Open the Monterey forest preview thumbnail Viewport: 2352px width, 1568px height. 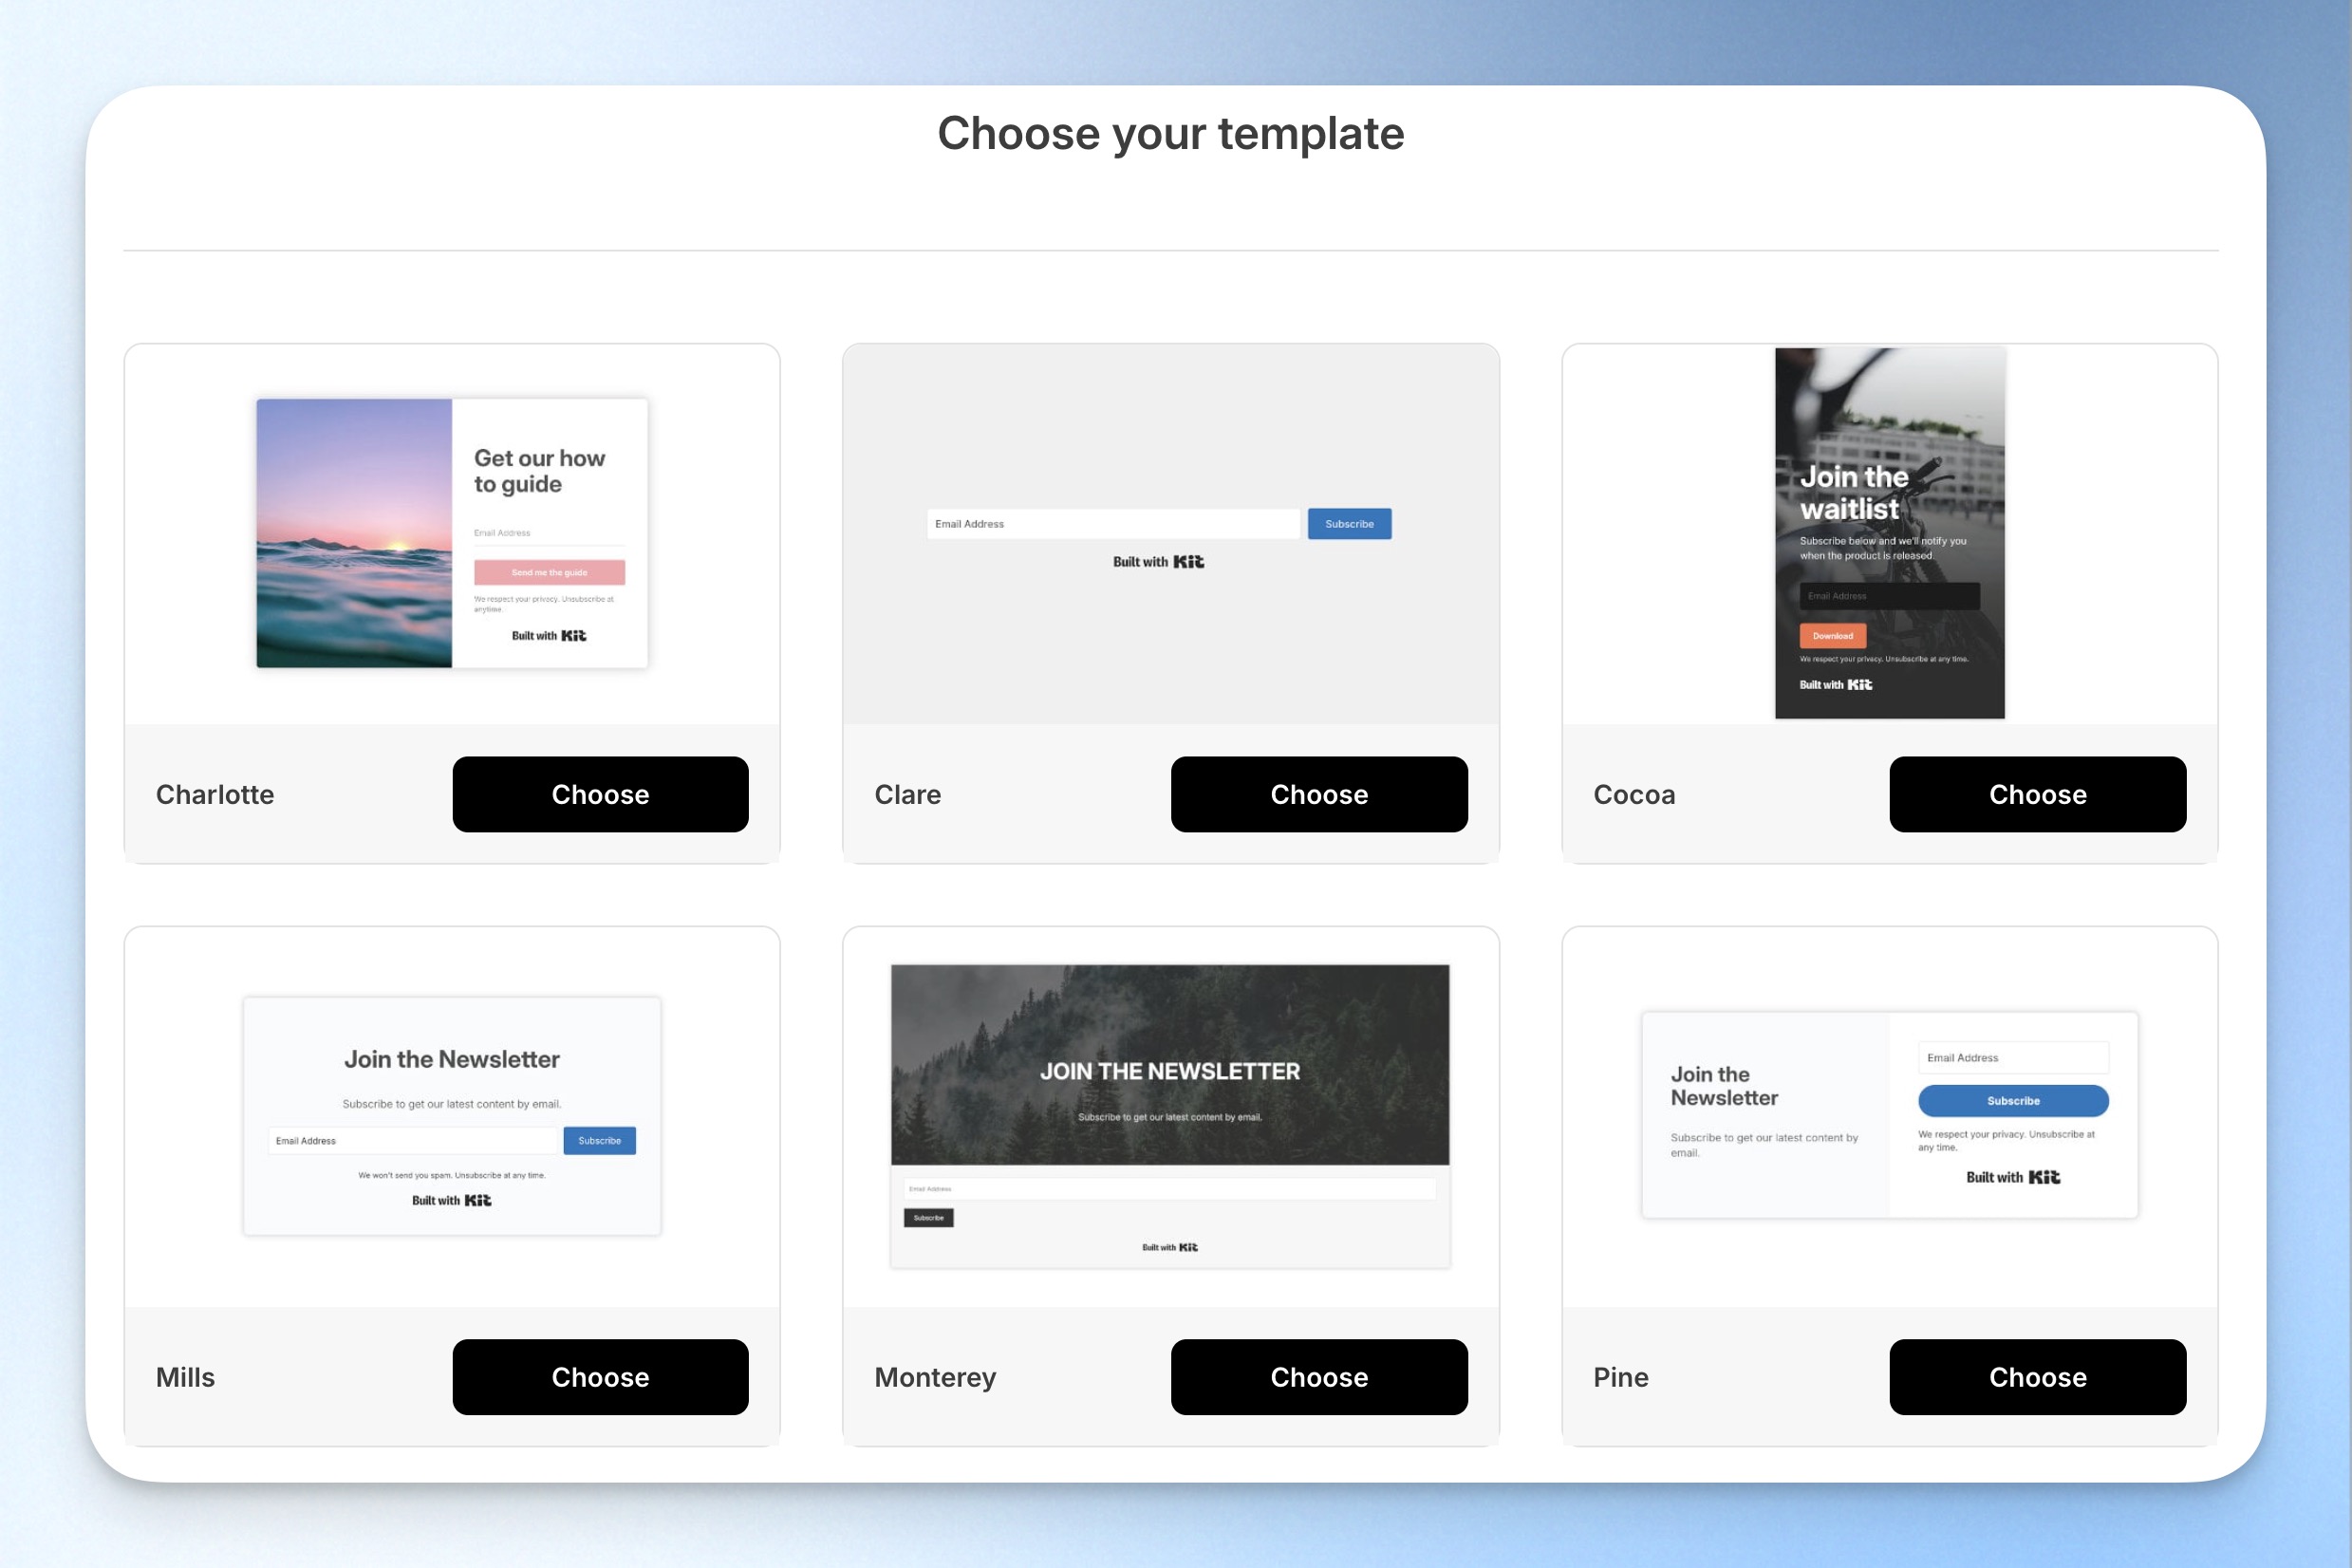tap(1170, 1116)
